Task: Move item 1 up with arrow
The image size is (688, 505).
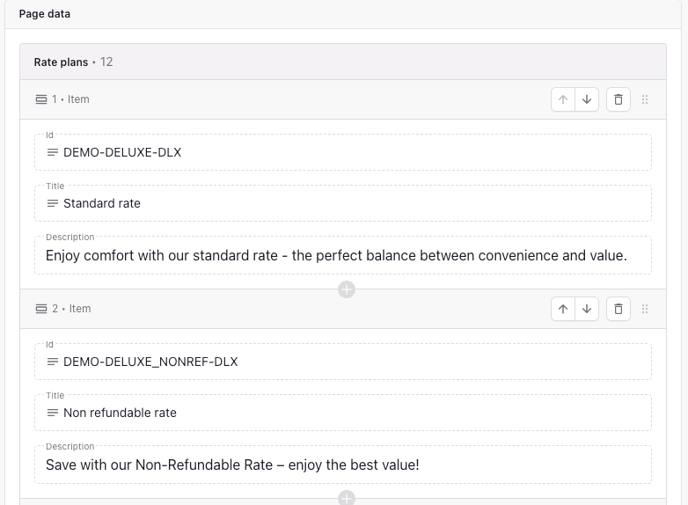Action: point(563,100)
